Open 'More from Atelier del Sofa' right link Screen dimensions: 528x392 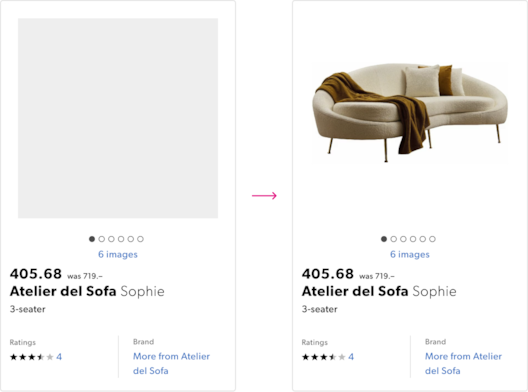(x=463, y=363)
